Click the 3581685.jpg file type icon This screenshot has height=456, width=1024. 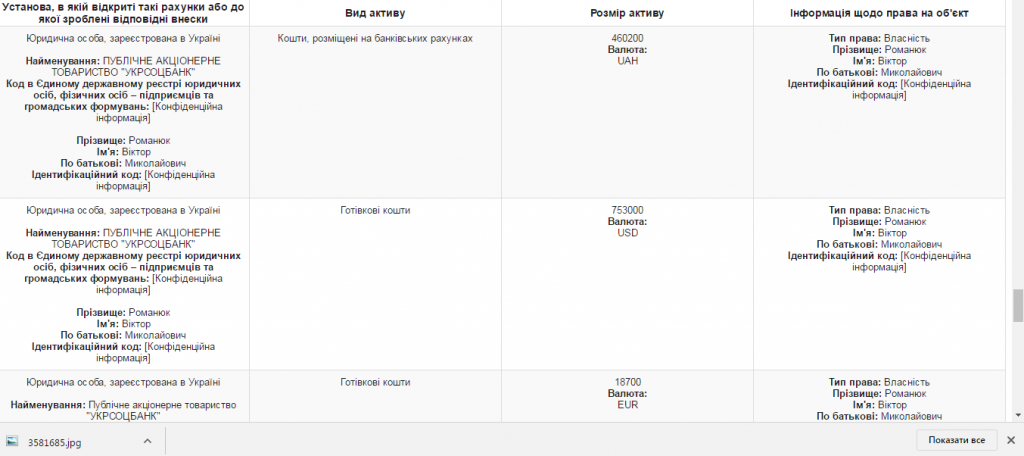point(12,441)
